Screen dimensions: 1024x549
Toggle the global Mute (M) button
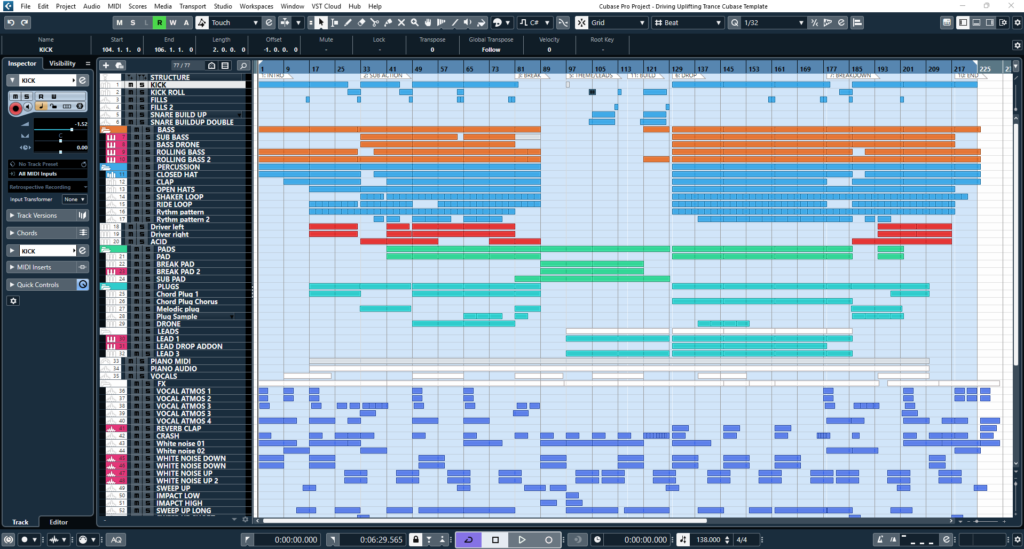120,22
